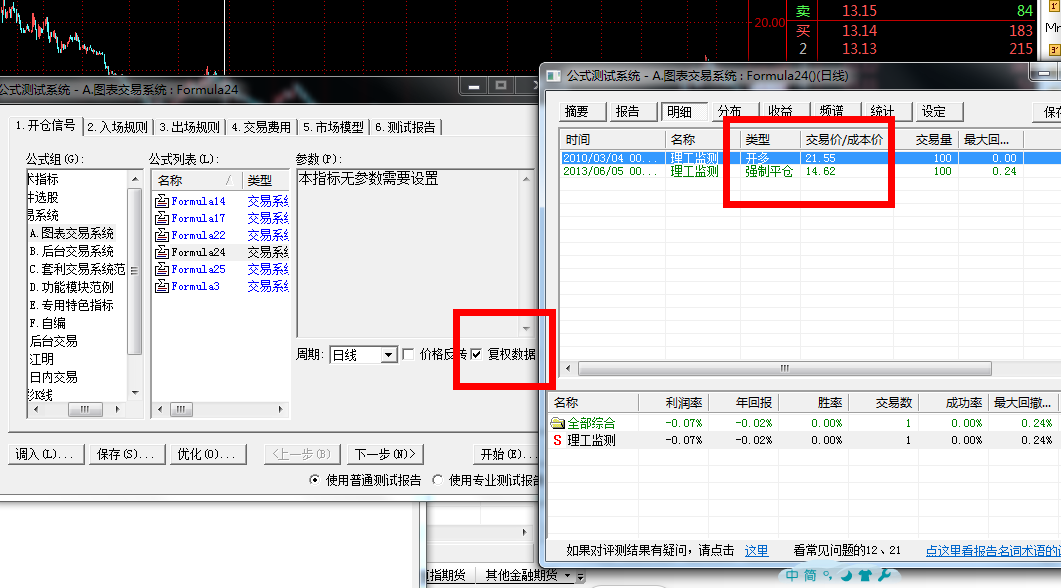Click the 调入(L)... button

(x=45, y=454)
